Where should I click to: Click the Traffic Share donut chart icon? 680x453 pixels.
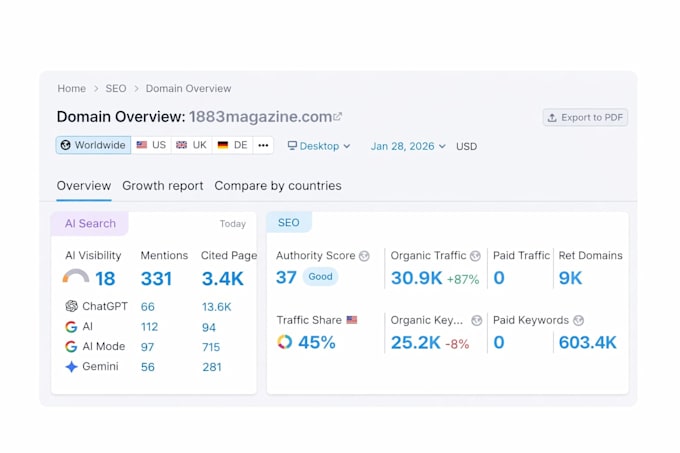(284, 342)
